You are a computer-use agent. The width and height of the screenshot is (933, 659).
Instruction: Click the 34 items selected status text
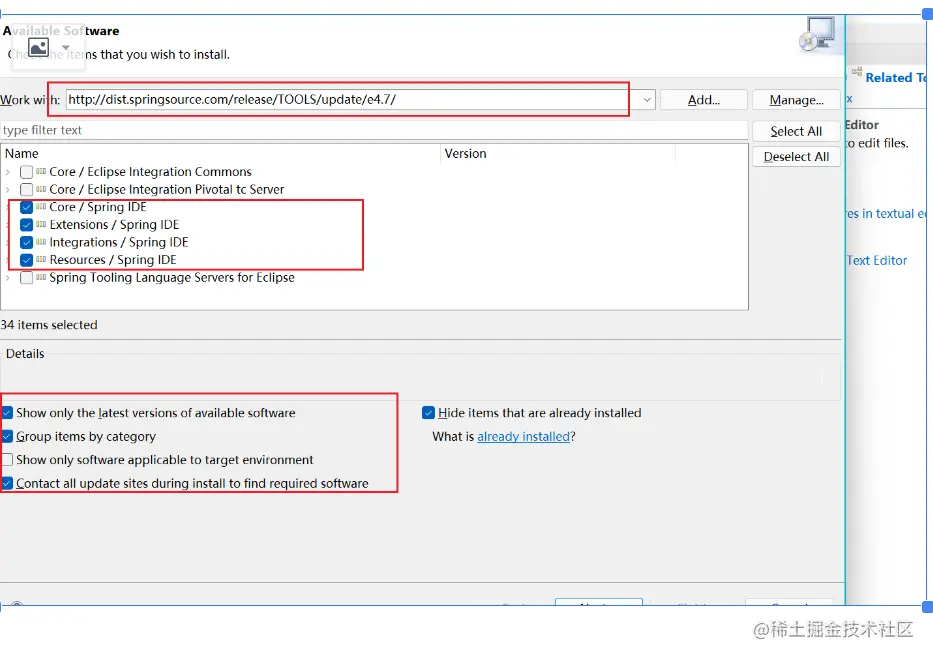pyautogui.click(x=49, y=325)
